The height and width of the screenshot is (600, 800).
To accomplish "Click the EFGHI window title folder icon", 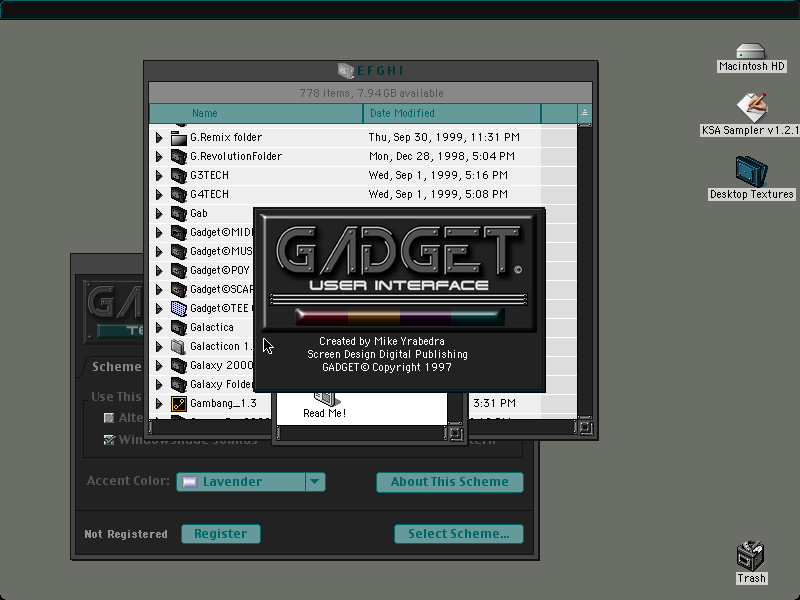I will point(345,70).
